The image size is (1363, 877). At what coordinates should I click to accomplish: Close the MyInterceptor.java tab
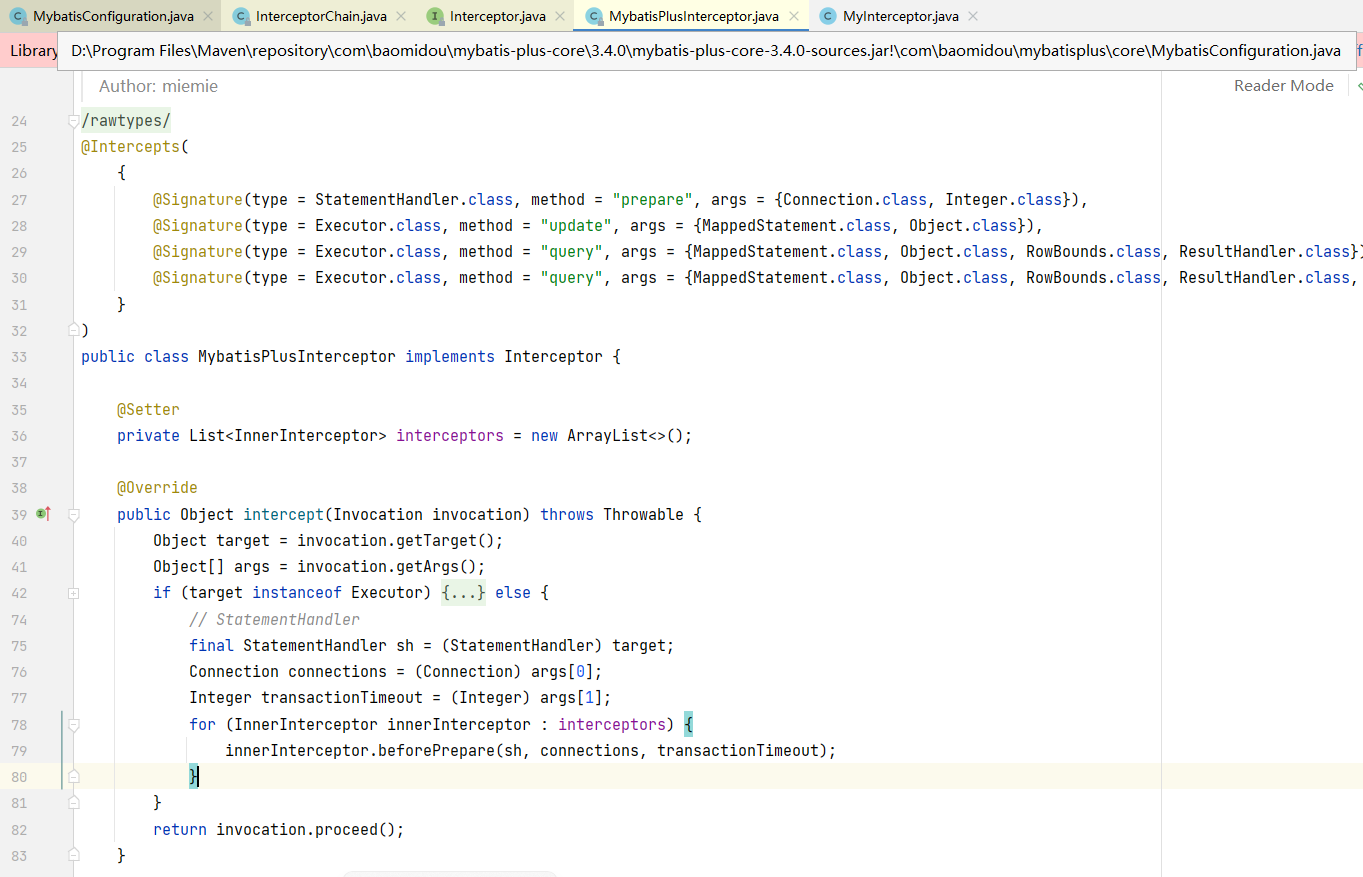tap(973, 16)
